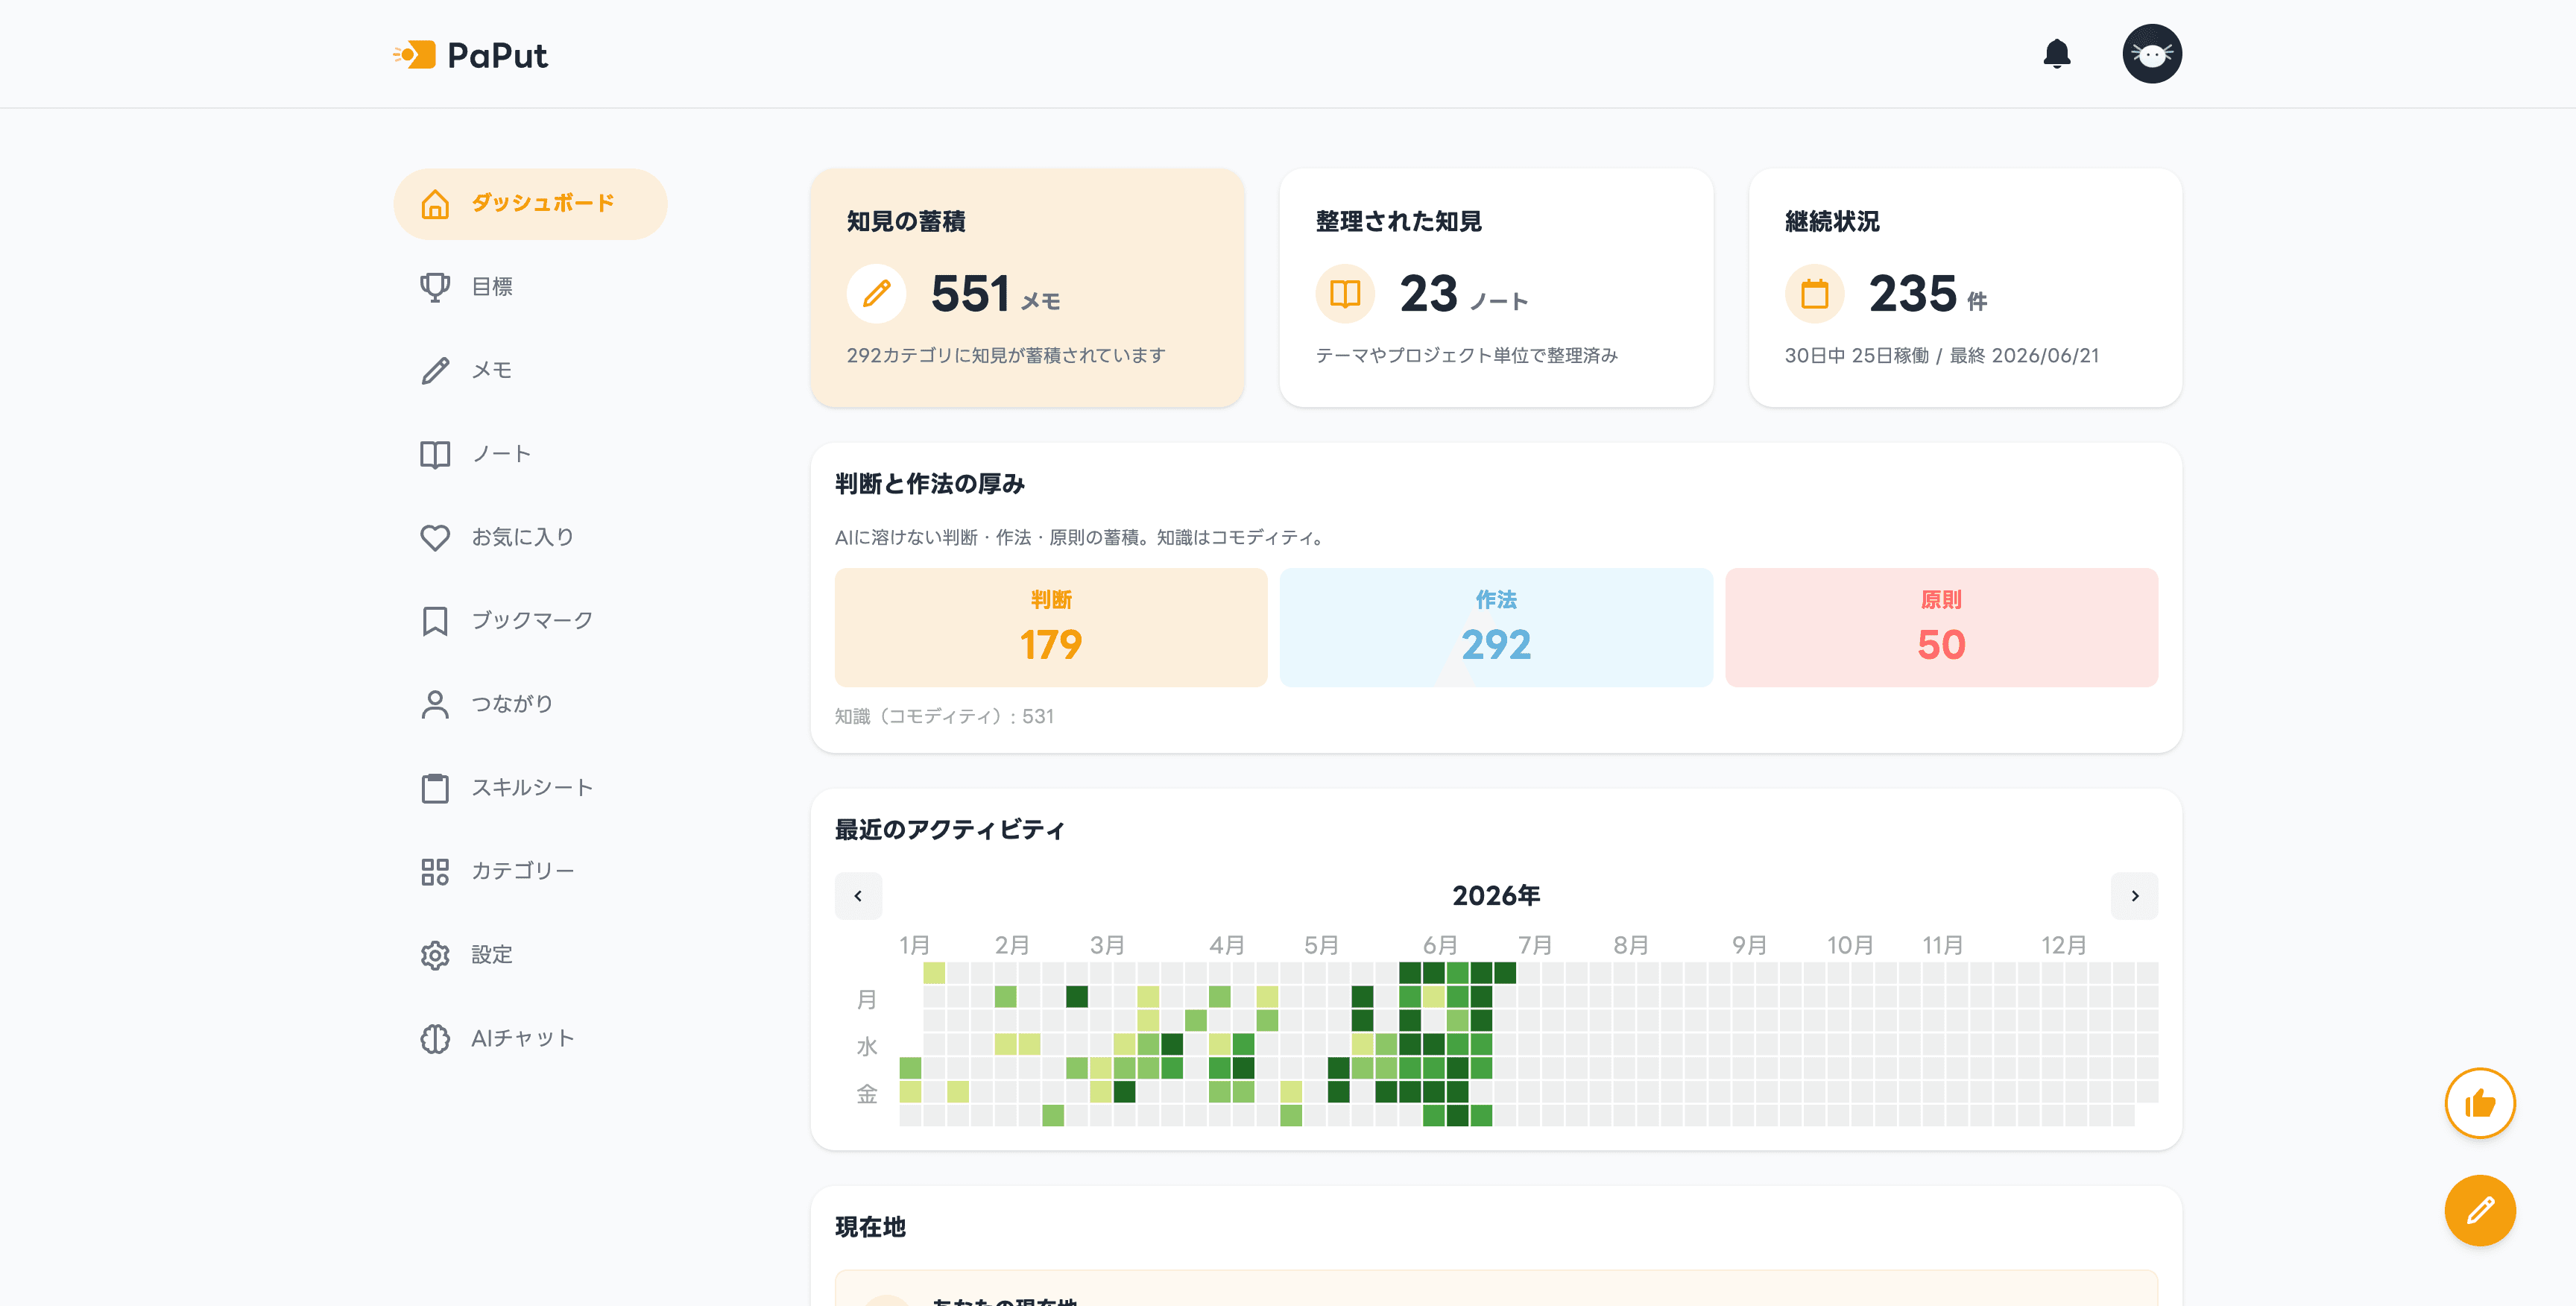Open ブックマーク in the sidebar

point(530,621)
